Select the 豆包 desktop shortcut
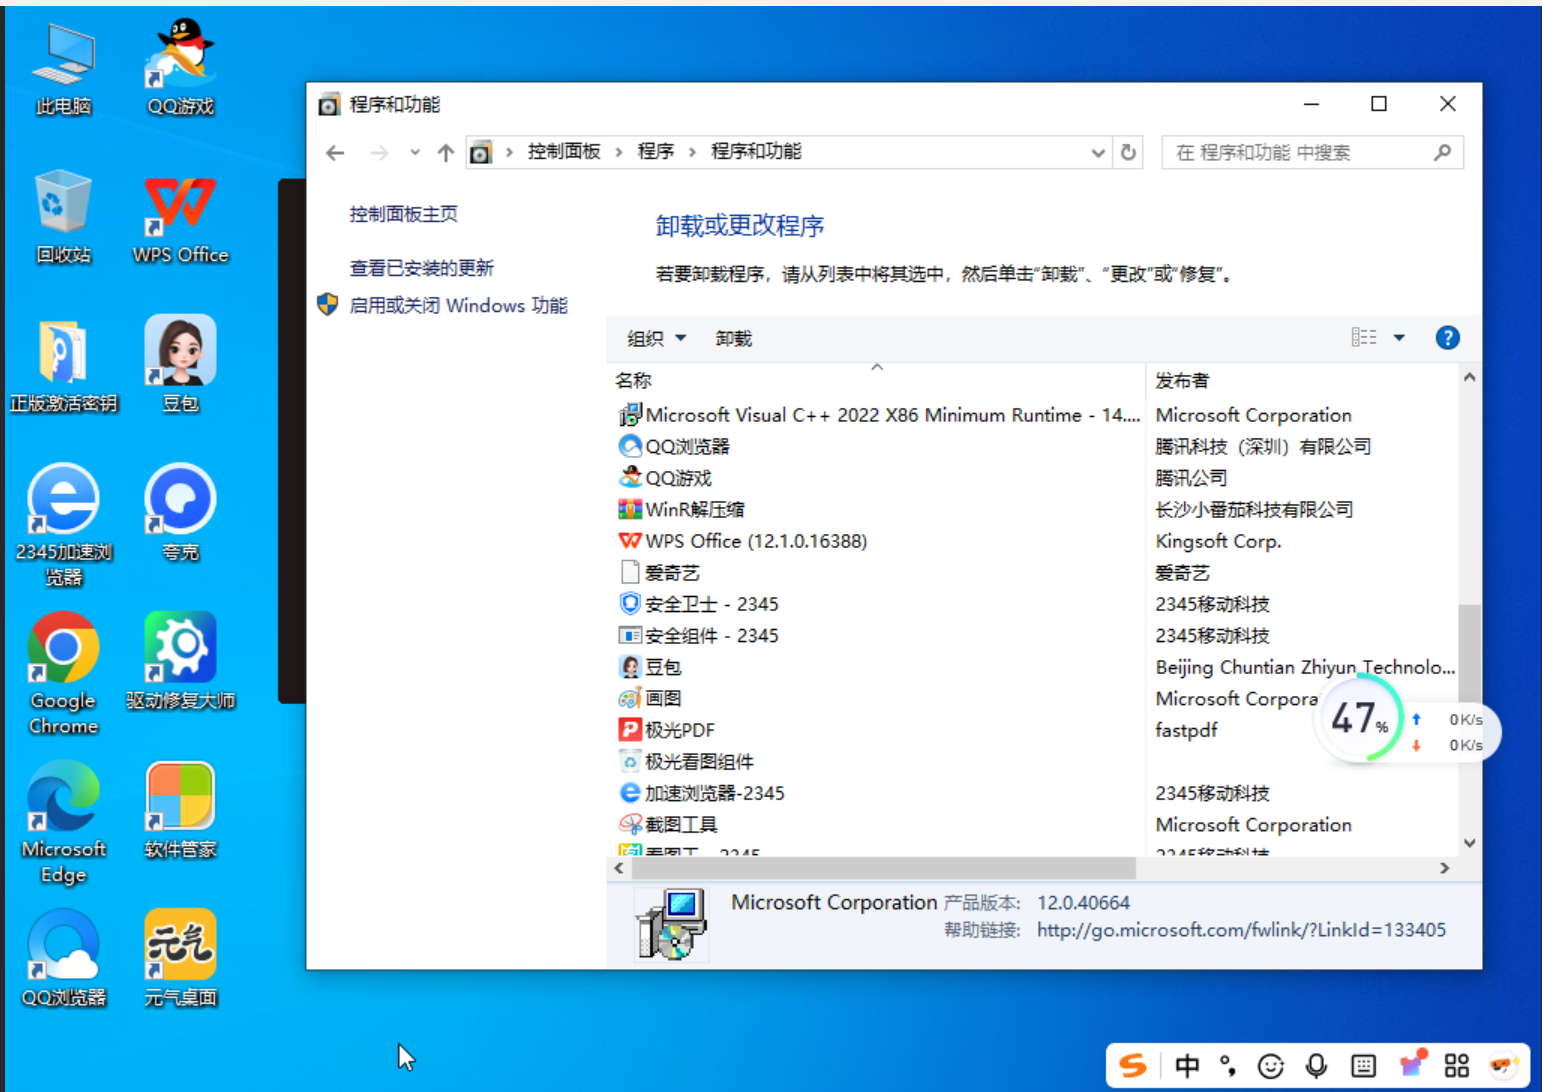This screenshot has width=1542, height=1092. coord(180,365)
